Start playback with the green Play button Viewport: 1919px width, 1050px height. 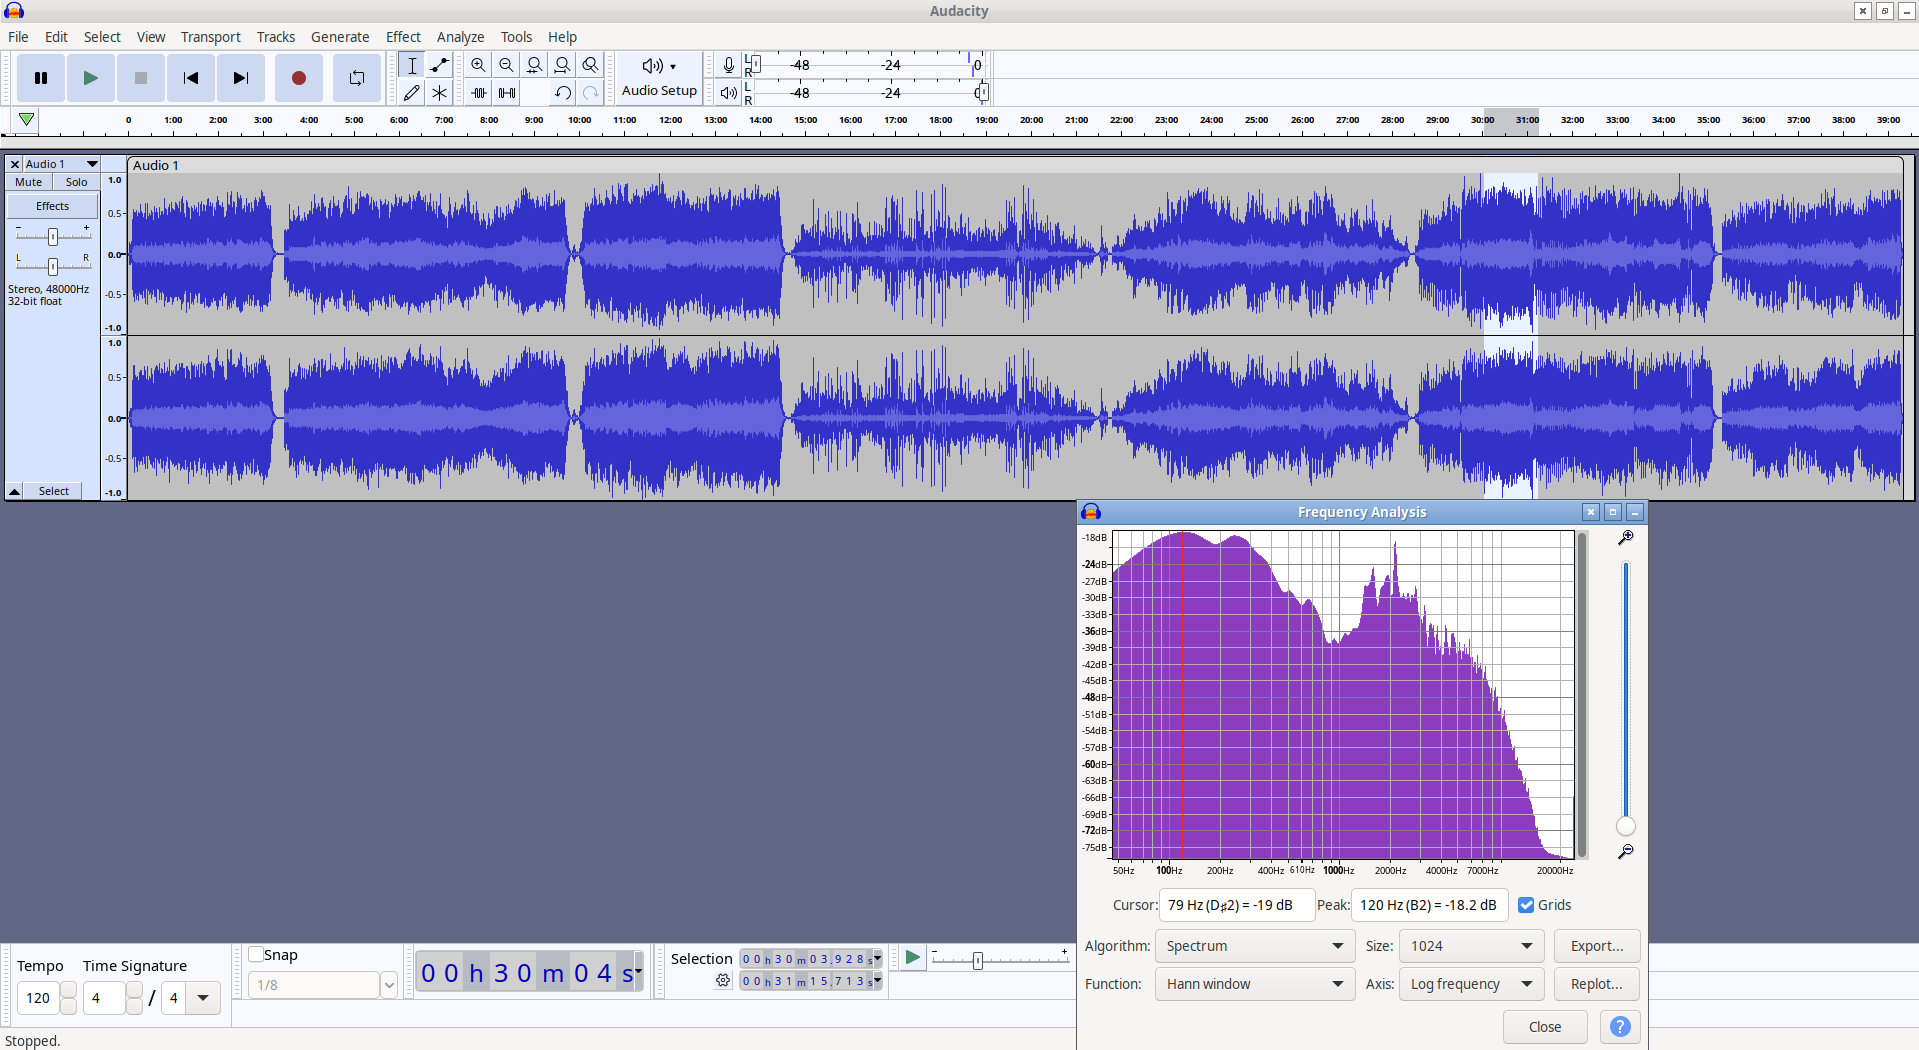pos(91,78)
